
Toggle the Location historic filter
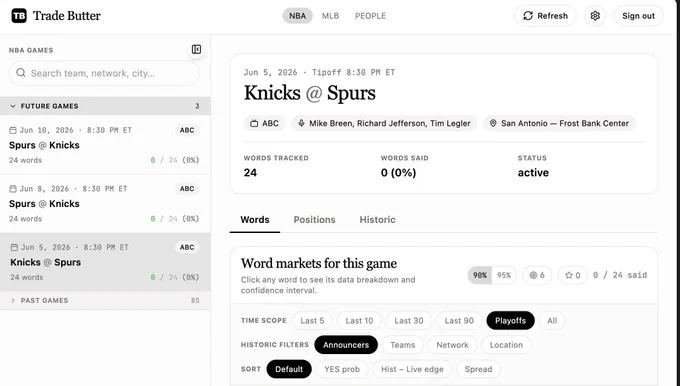(506, 345)
